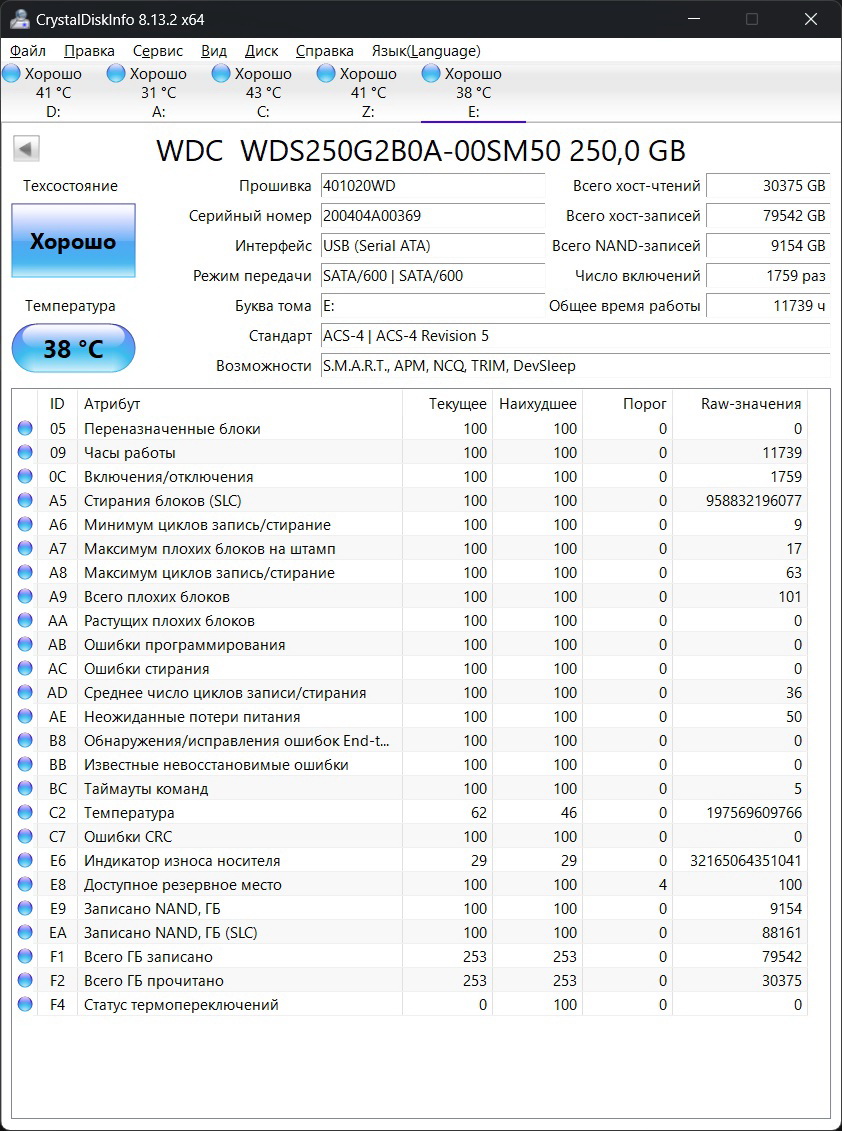Click status orb for attribute 05 Переназначенные блоки
Image resolution: width=844 pixels, height=1131 pixels.
pyautogui.click(x=25, y=429)
